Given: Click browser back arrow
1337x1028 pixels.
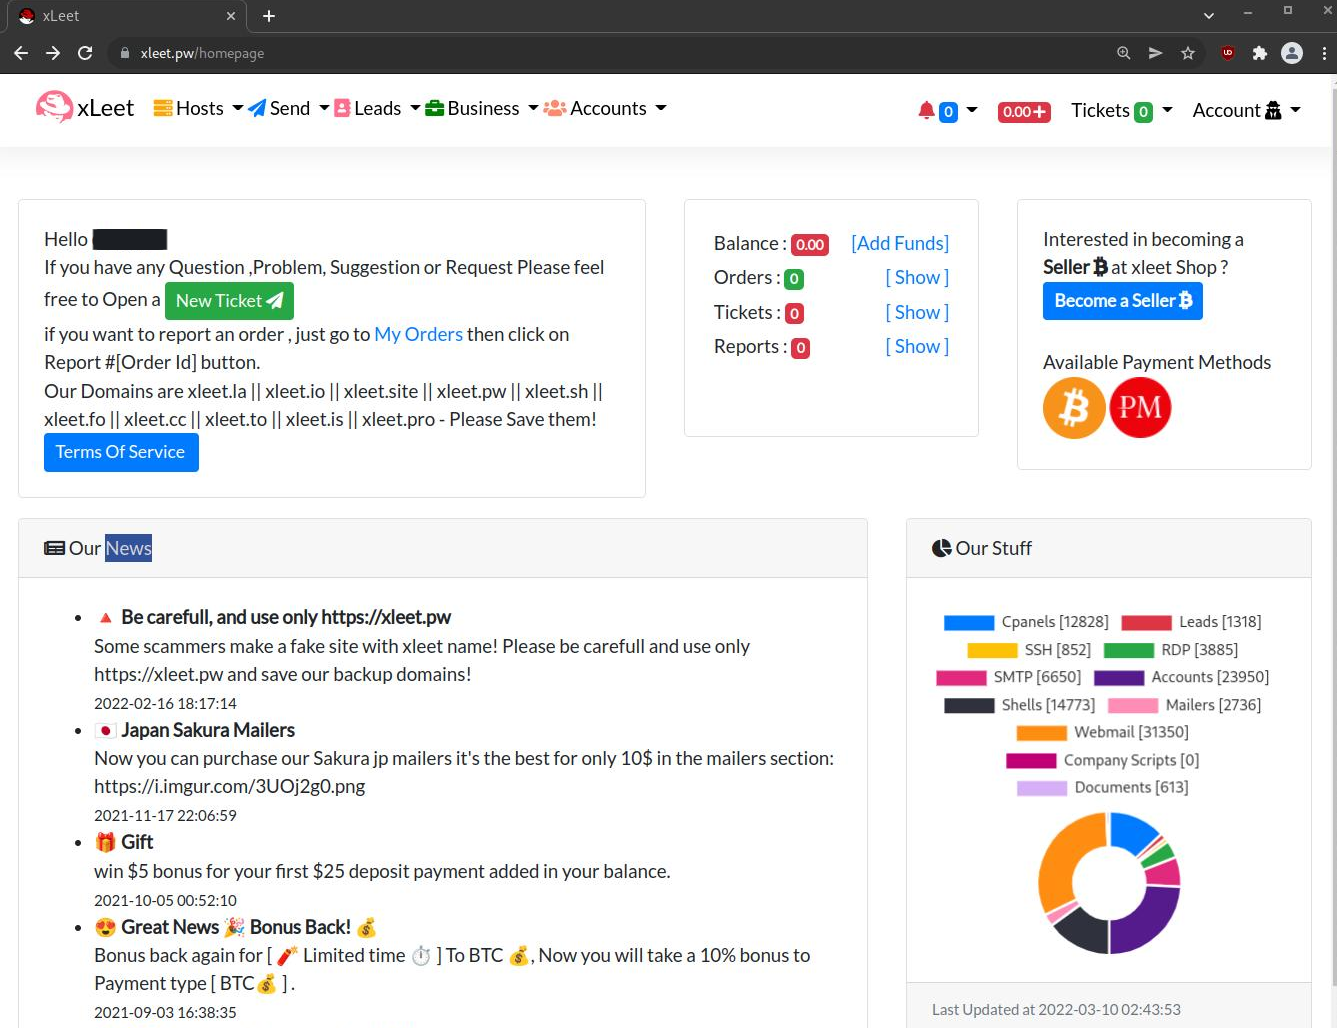Looking at the screenshot, I should pyautogui.click(x=21, y=53).
